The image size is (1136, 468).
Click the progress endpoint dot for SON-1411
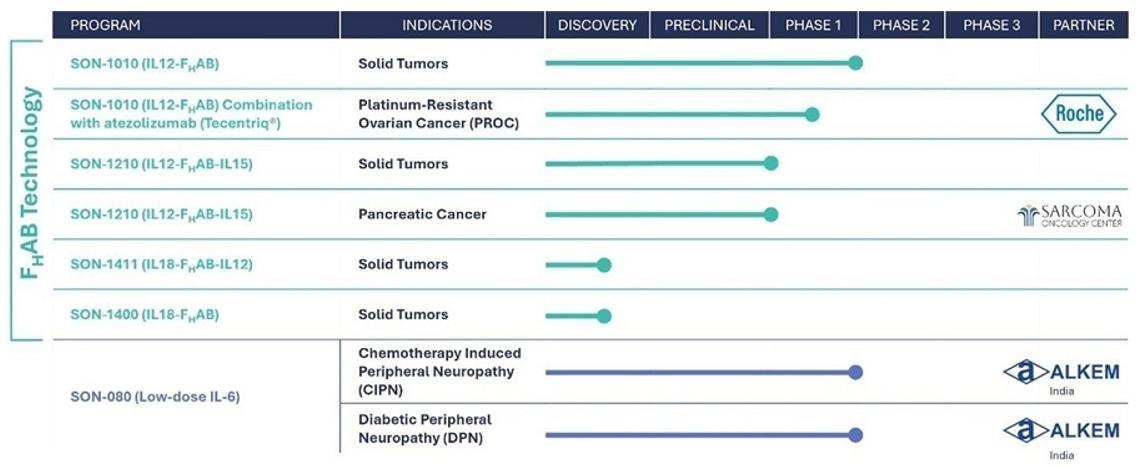604,265
